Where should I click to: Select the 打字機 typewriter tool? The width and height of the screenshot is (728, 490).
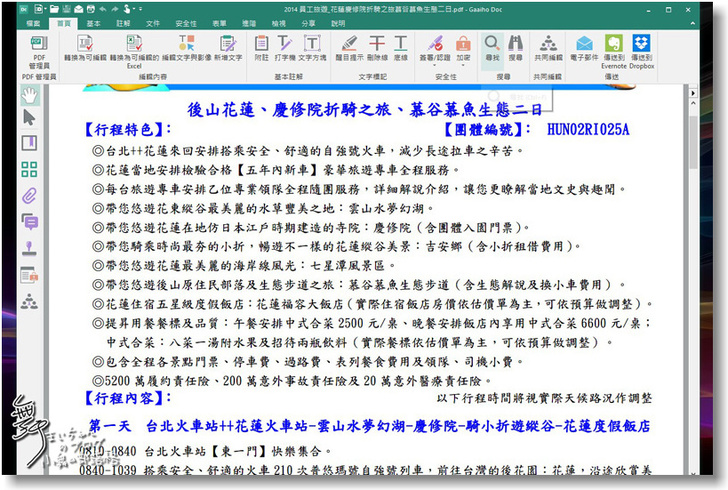(284, 48)
